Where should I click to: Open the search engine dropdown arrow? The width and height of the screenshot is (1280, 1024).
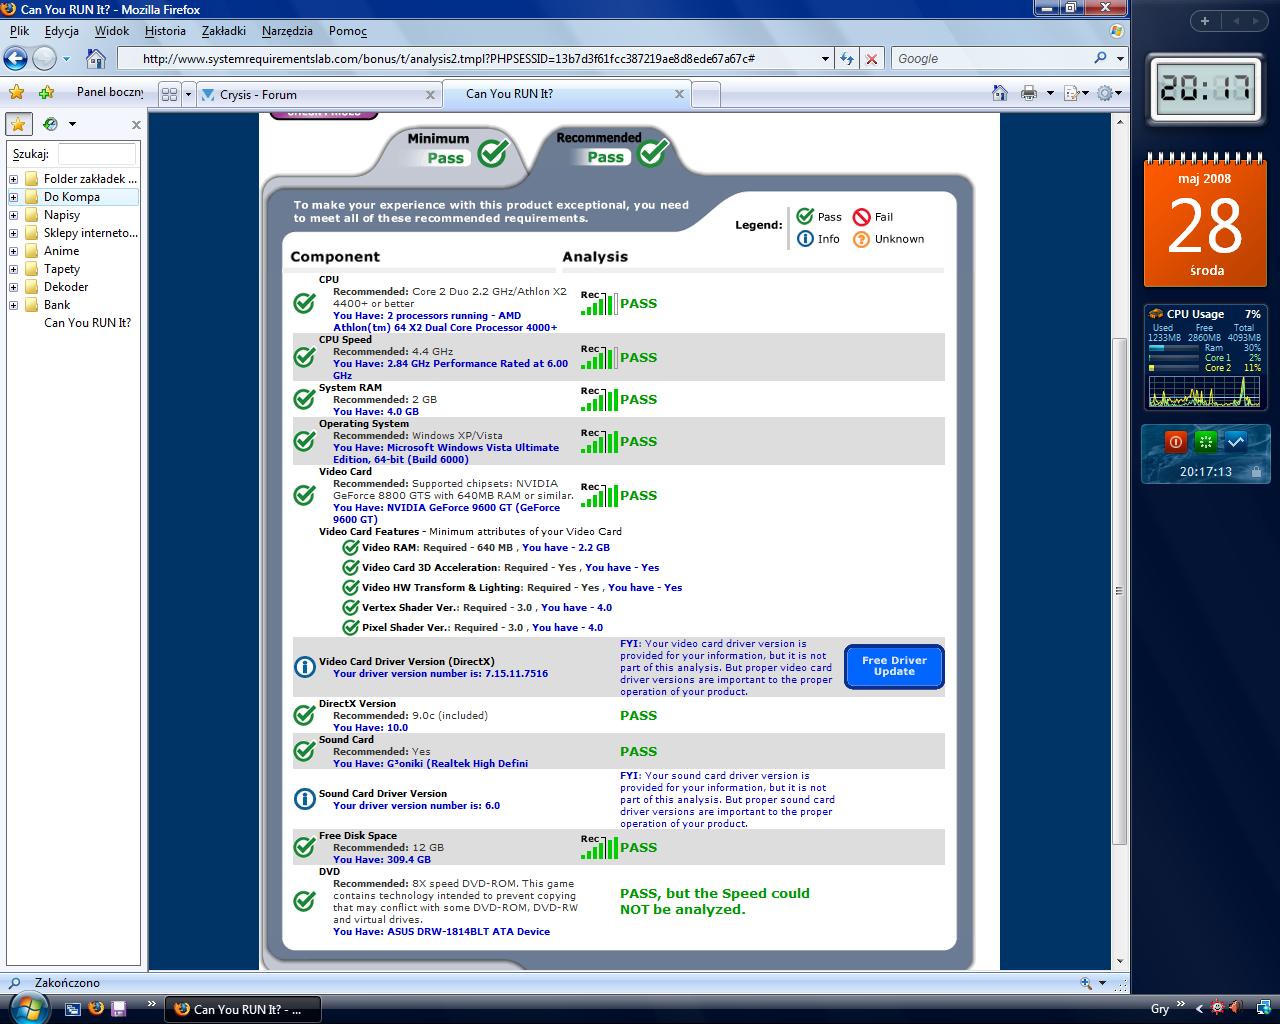1120,59
